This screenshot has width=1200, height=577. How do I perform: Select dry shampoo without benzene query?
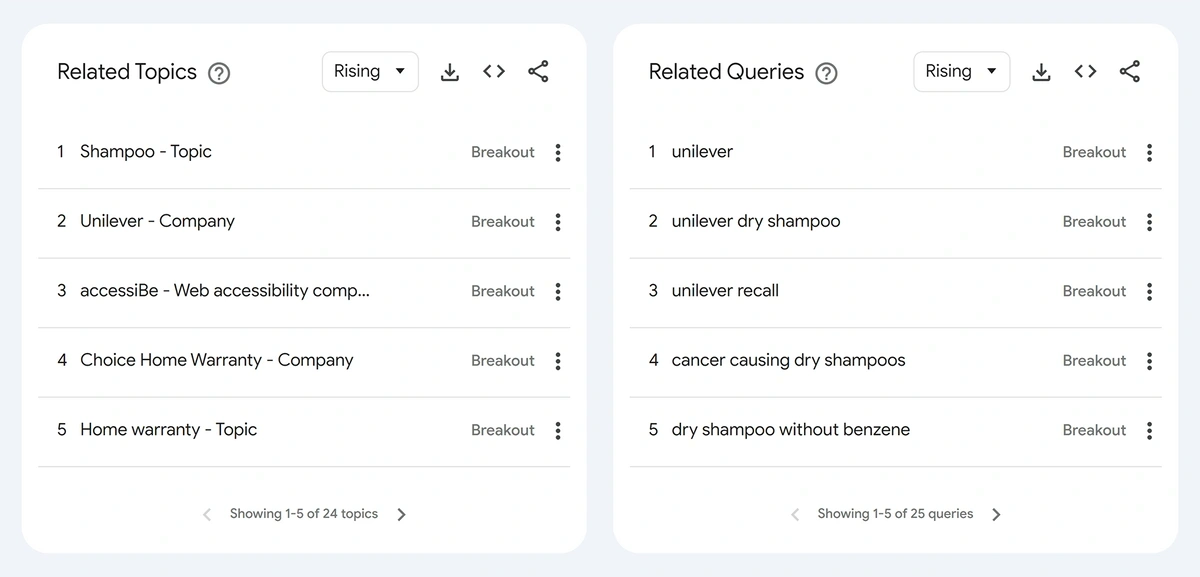[x=790, y=430]
